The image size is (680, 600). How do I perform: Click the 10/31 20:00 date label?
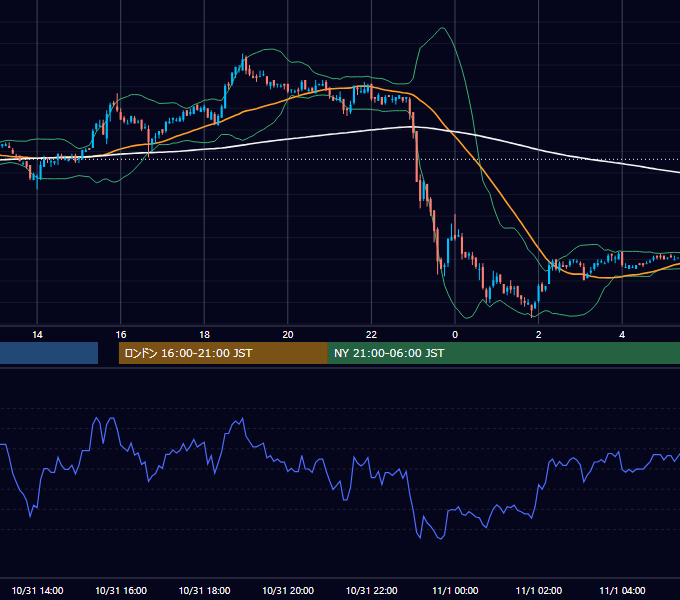click(x=288, y=590)
